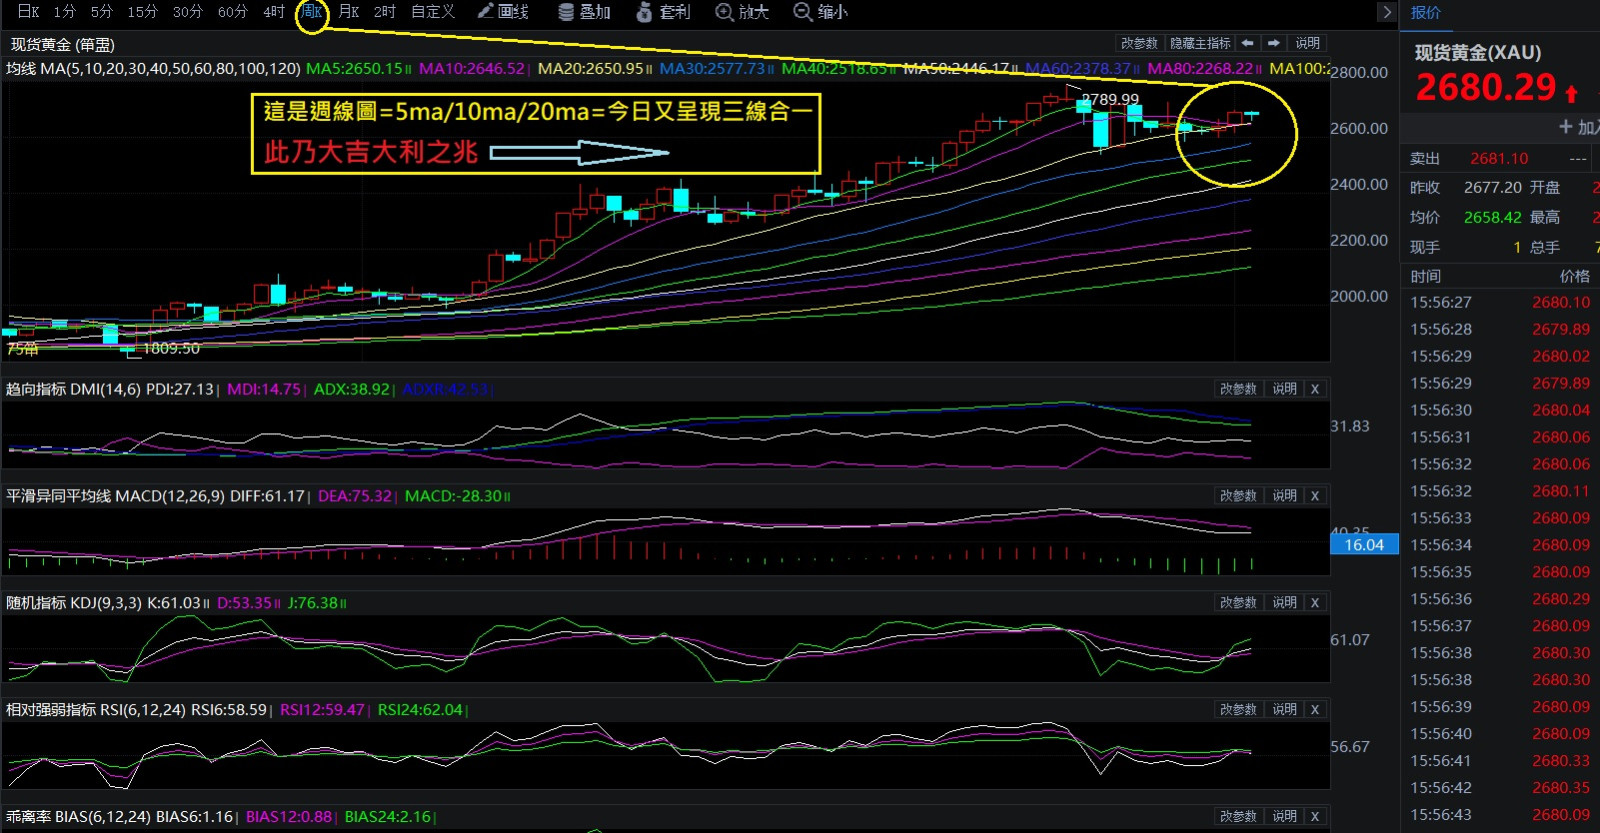Close the RSI indicator panel with X
Image resolution: width=1600 pixels, height=833 pixels.
click(1315, 710)
